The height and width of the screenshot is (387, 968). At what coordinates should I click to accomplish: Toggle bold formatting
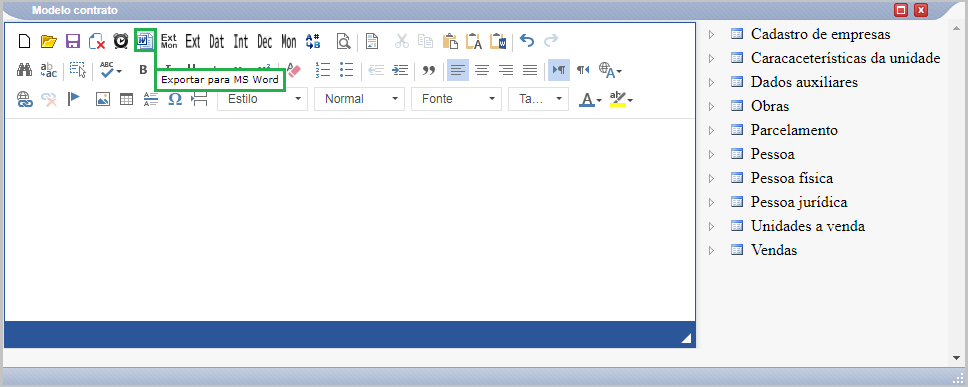click(x=143, y=70)
